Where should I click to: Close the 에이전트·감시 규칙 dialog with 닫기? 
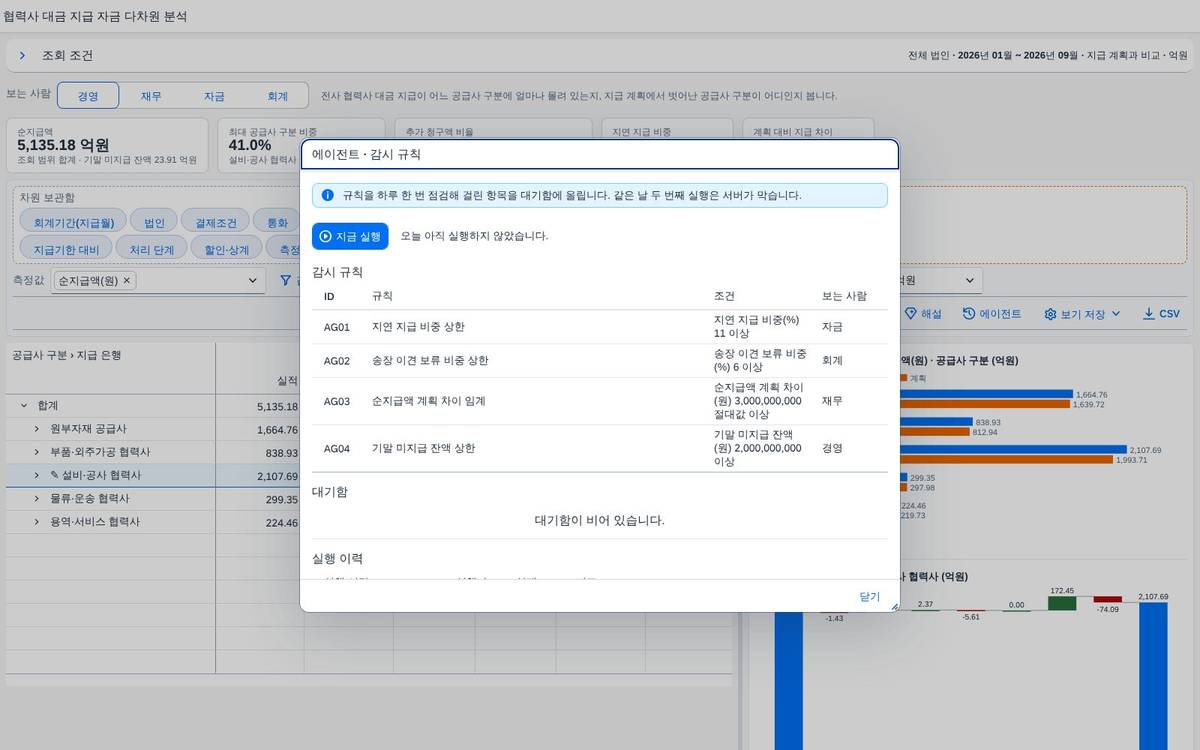click(870, 596)
